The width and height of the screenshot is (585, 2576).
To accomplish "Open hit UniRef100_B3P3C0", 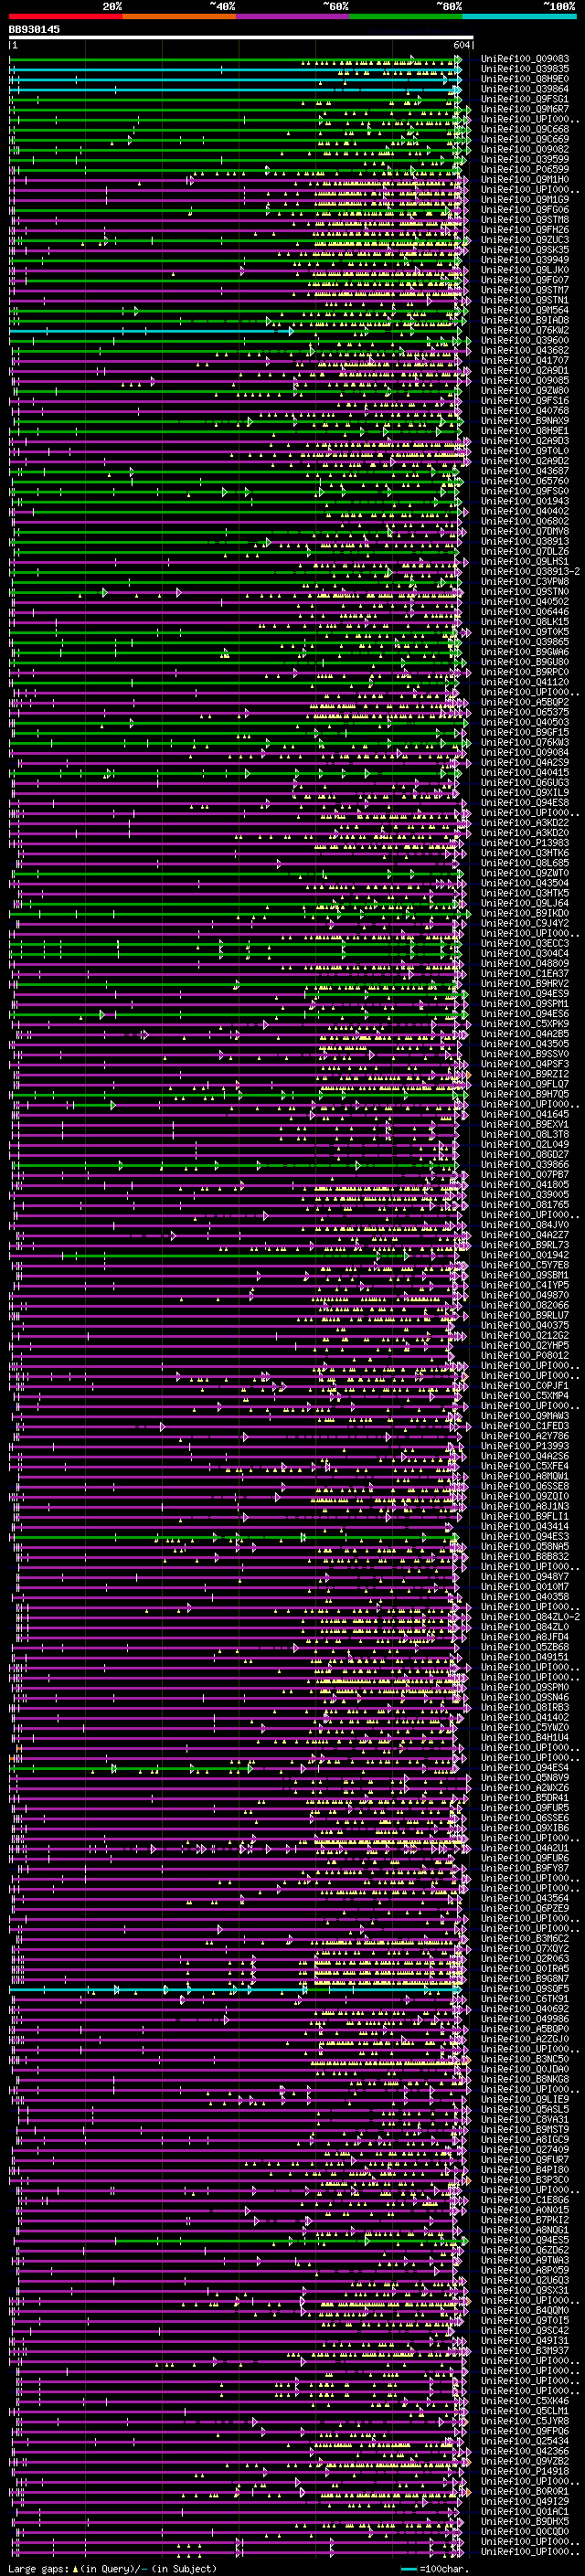I will tap(525, 2179).
